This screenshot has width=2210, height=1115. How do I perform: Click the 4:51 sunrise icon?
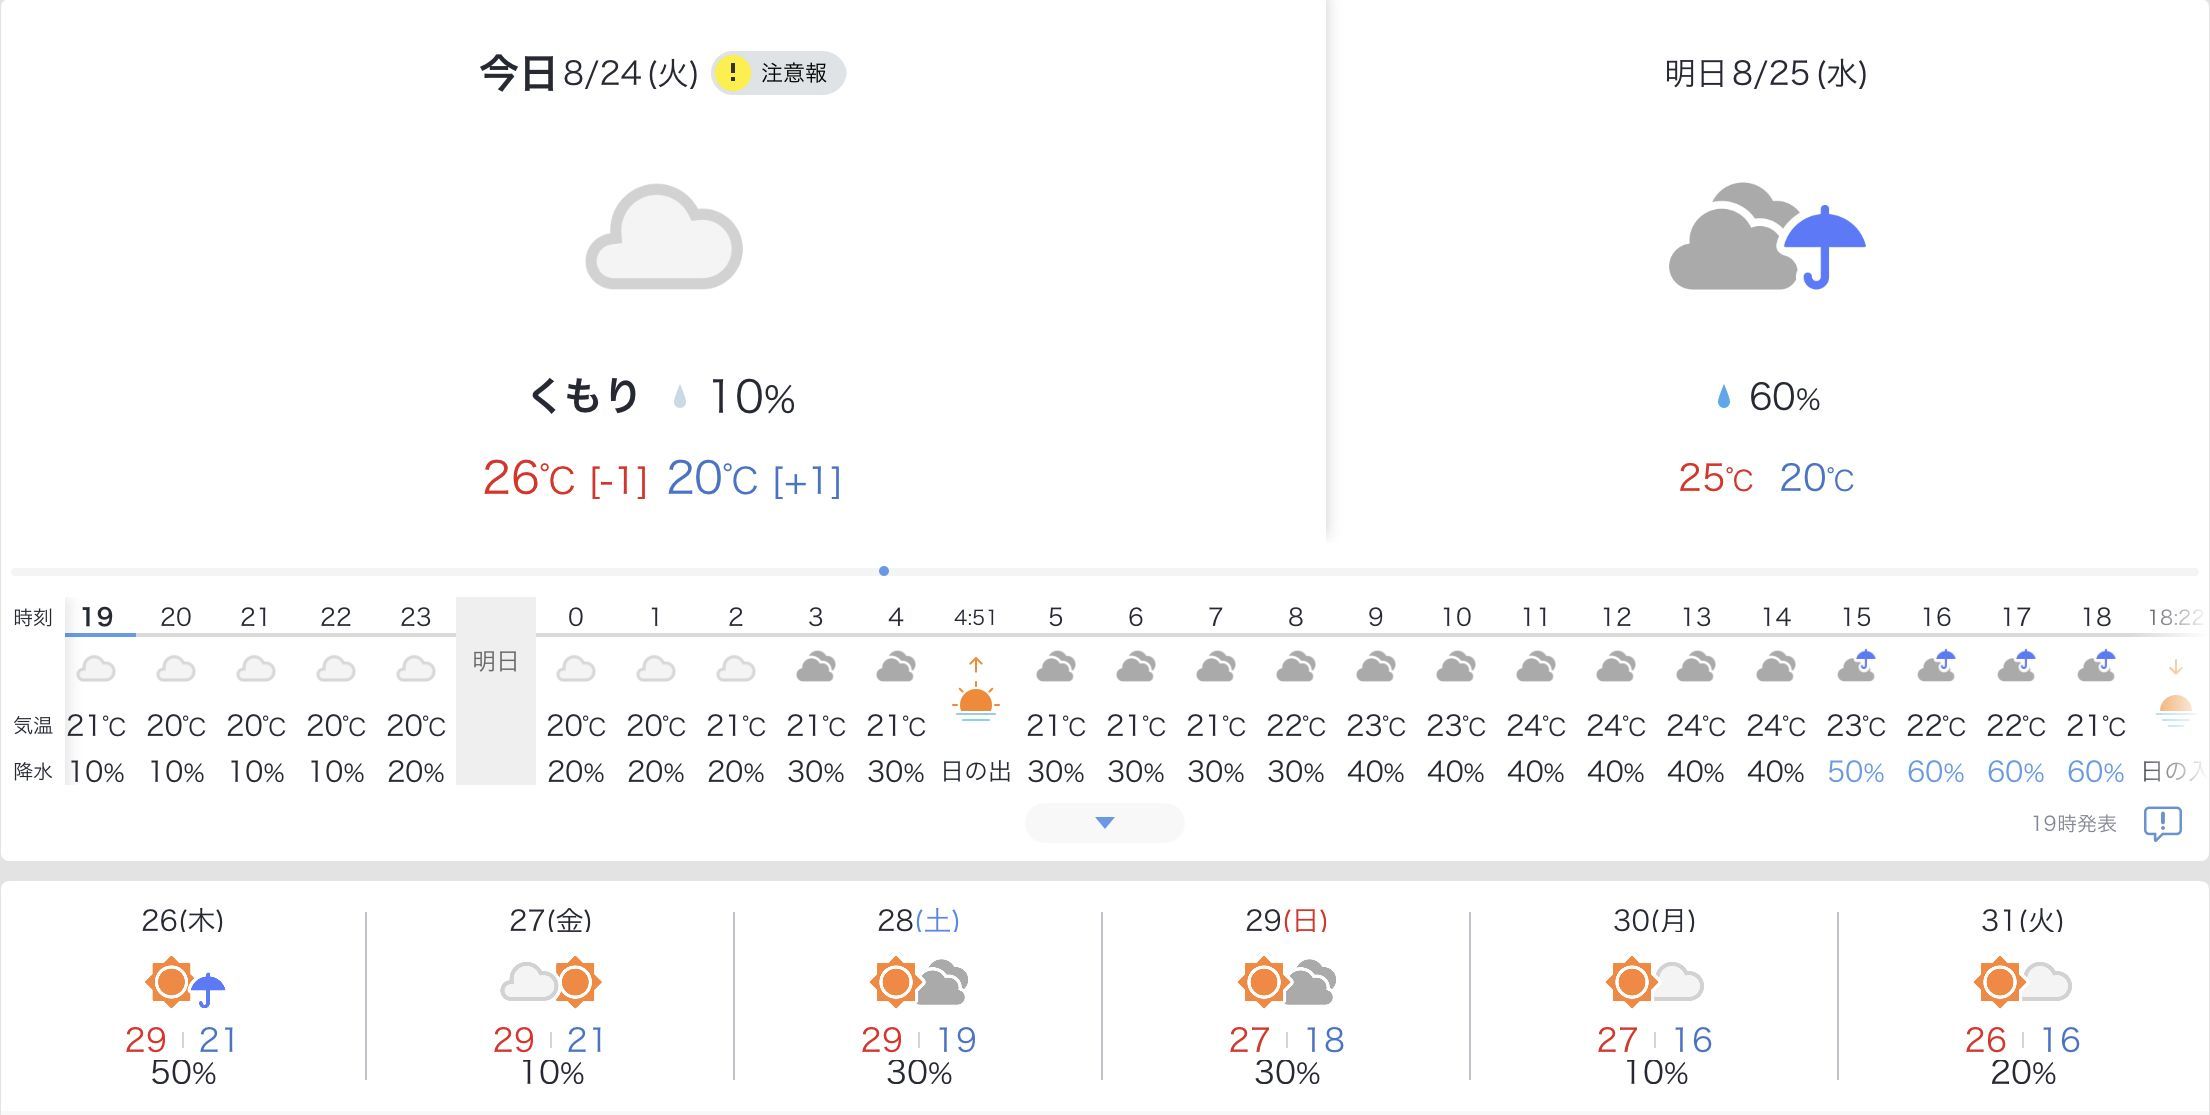click(975, 689)
